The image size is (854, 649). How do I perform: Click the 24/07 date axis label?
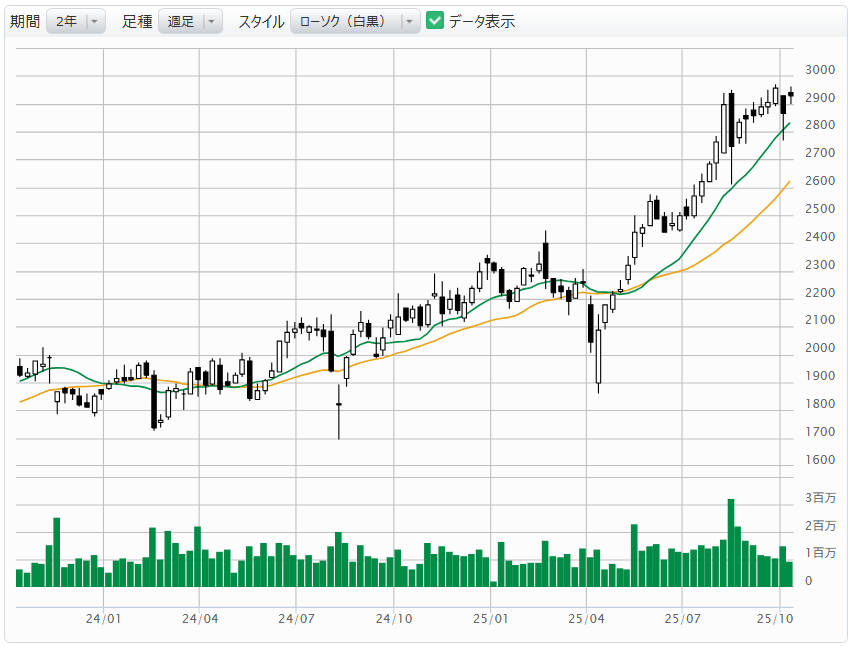(296, 619)
